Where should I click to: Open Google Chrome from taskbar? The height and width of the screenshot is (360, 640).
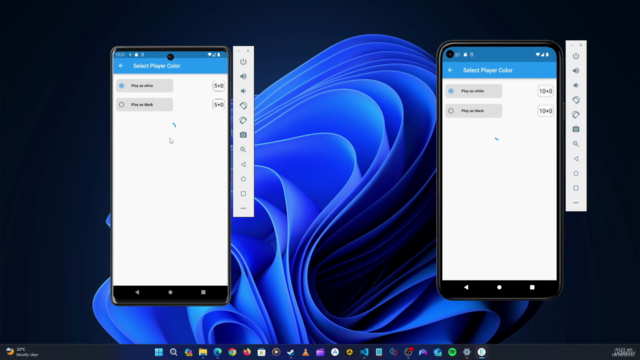232,352
